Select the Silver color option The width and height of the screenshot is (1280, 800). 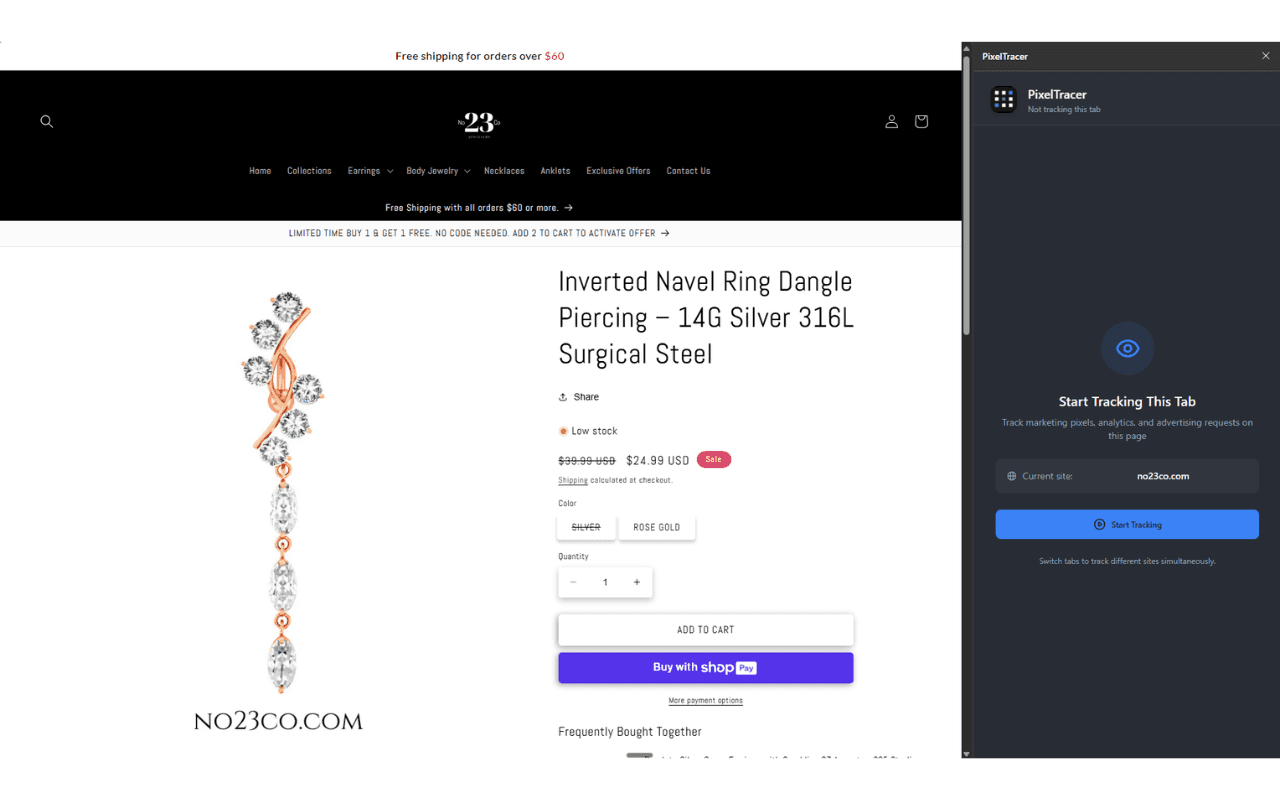click(x=586, y=527)
